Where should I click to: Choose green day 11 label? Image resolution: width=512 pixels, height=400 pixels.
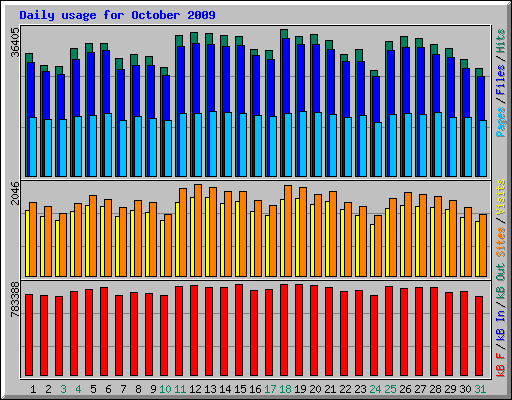(180, 389)
